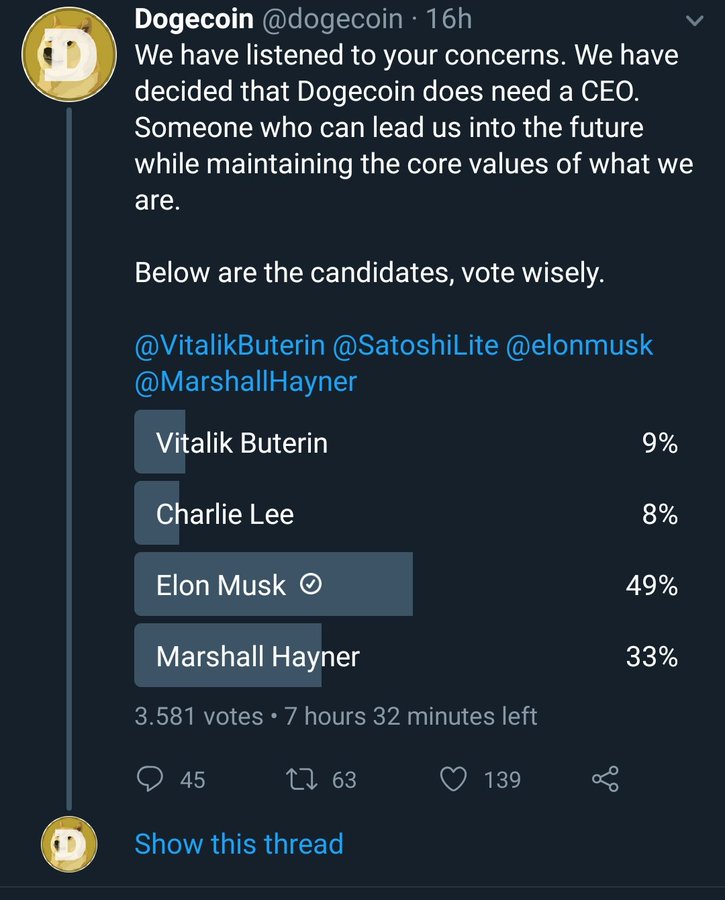The height and width of the screenshot is (900, 725).
Task: Visit the @elonmusk mention link
Action: pyautogui.click(x=580, y=346)
